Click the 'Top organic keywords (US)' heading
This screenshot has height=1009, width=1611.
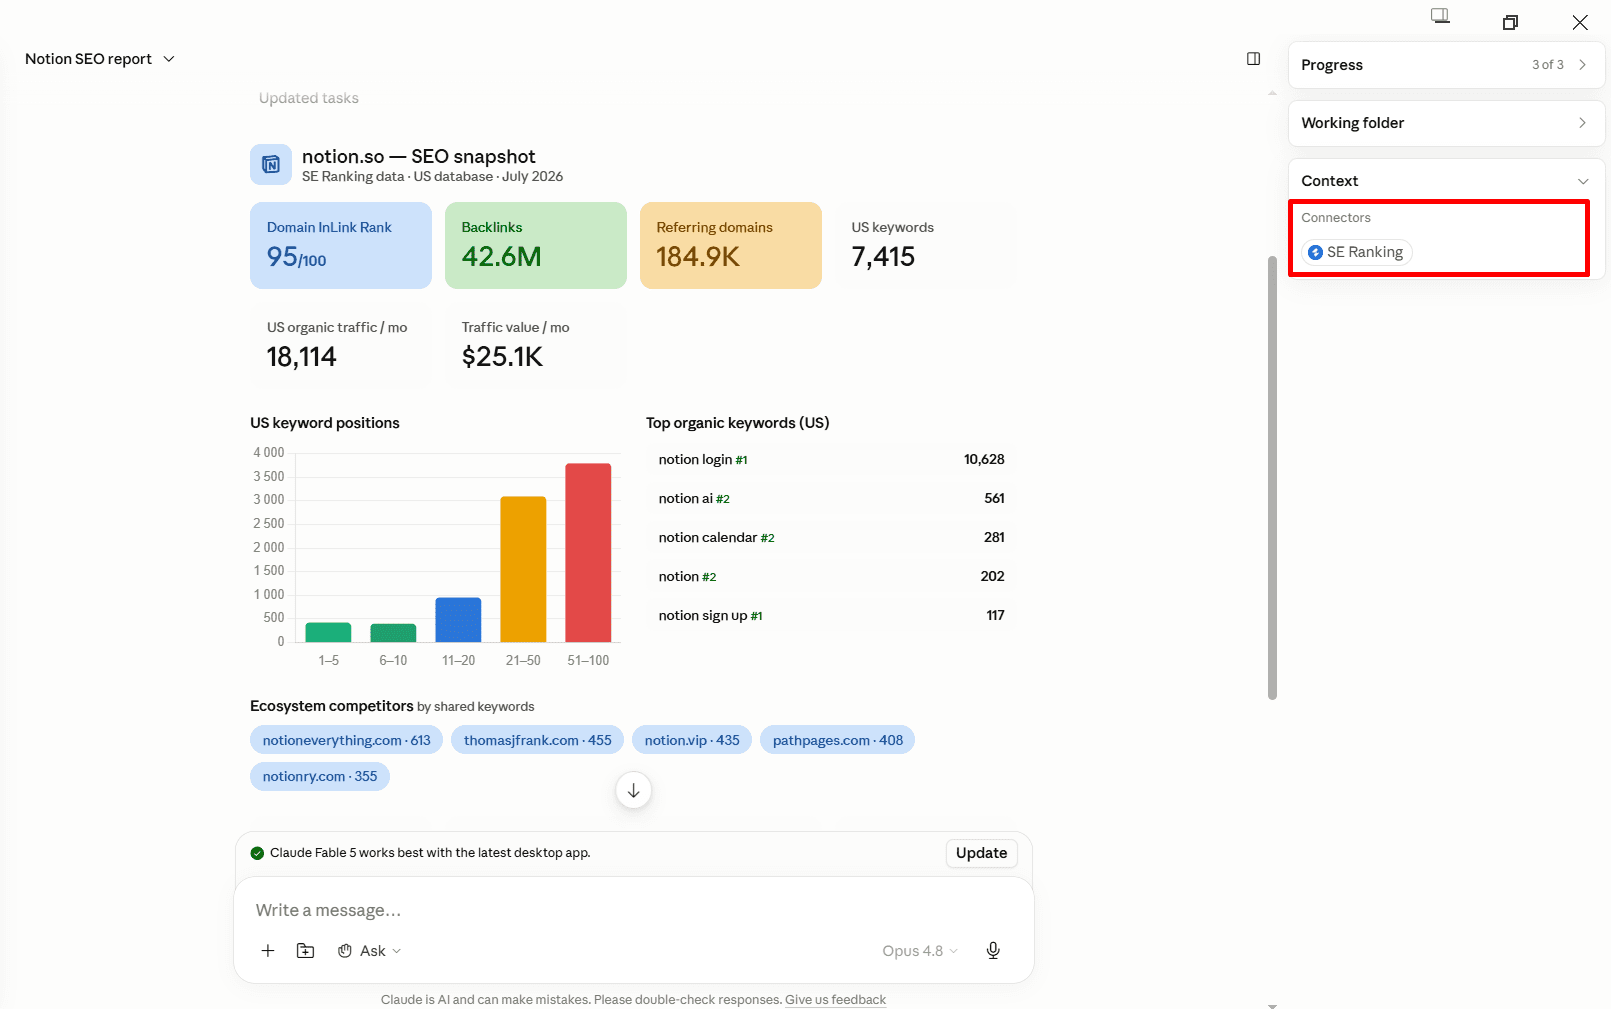tap(737, 423)
